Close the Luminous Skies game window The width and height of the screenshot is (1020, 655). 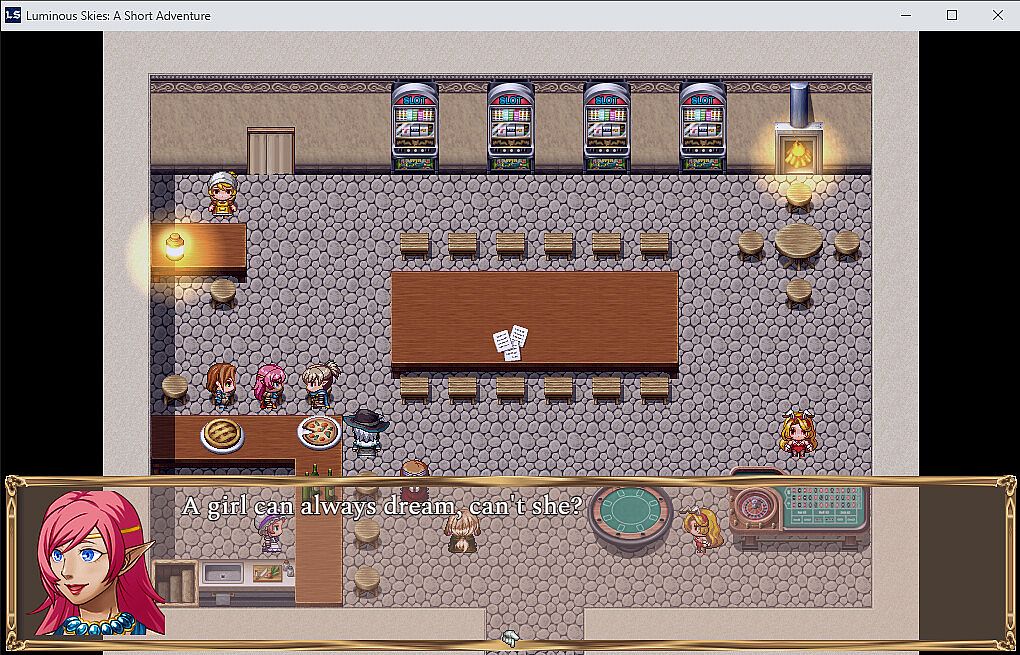[997, 15]
